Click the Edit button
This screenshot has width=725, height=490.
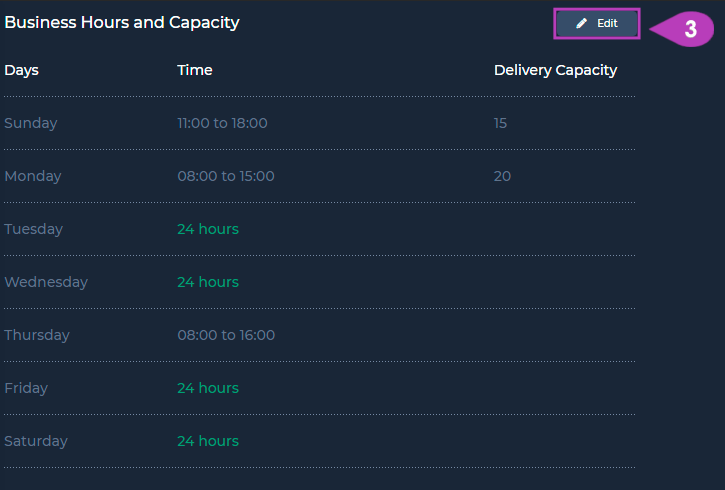(x=596, y=24)
